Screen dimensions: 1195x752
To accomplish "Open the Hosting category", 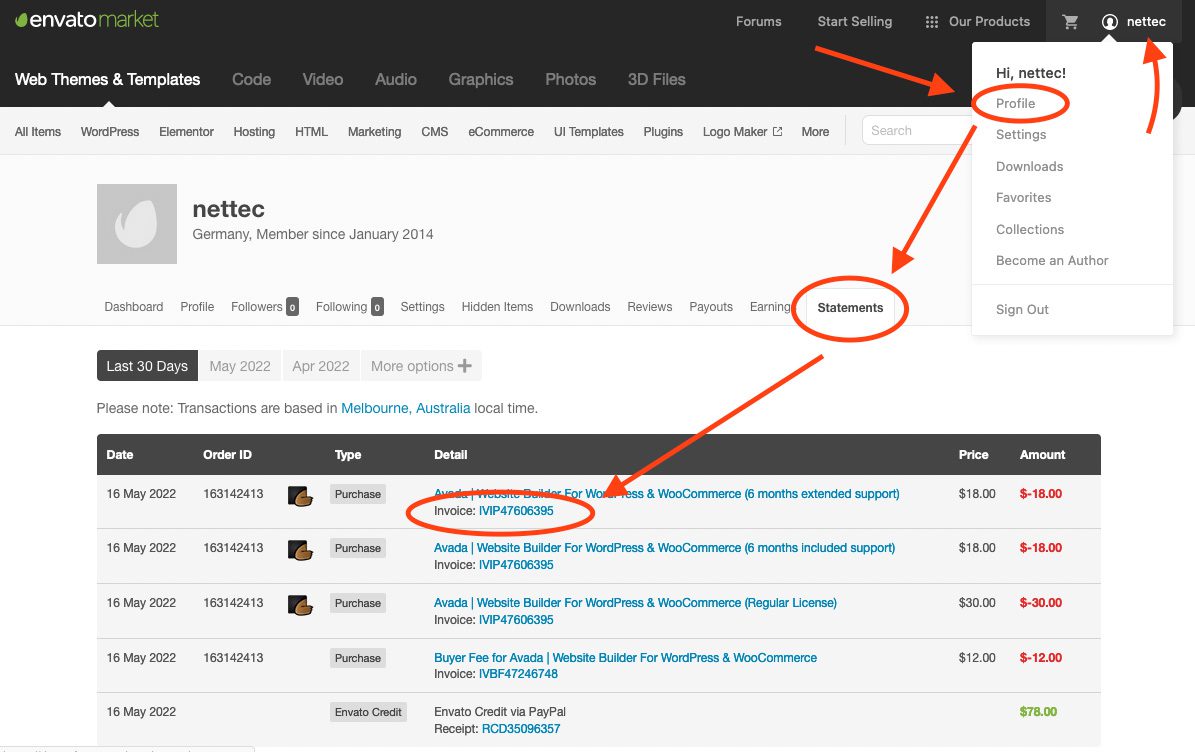I will click(x=254, y=132).
